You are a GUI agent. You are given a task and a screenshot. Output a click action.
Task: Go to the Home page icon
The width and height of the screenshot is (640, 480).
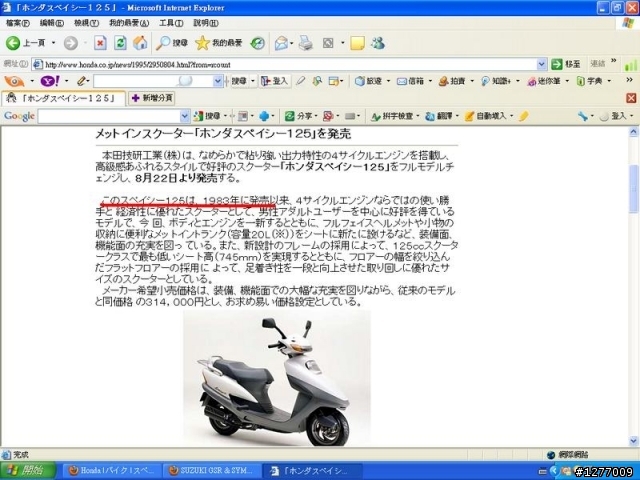pos(140,43)
